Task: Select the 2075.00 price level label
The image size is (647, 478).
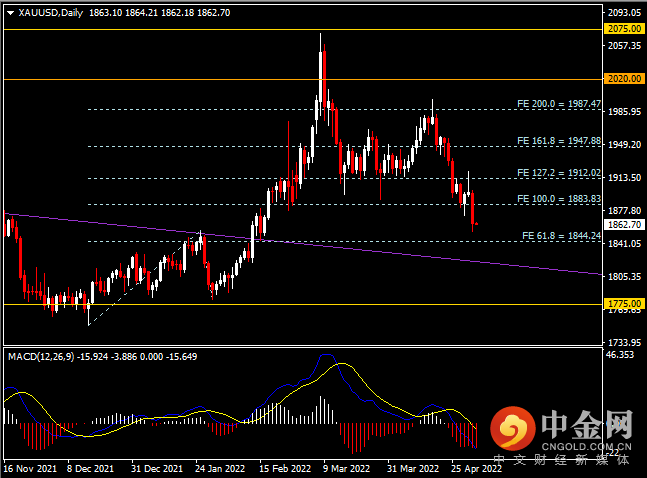Action: (624, 29)
